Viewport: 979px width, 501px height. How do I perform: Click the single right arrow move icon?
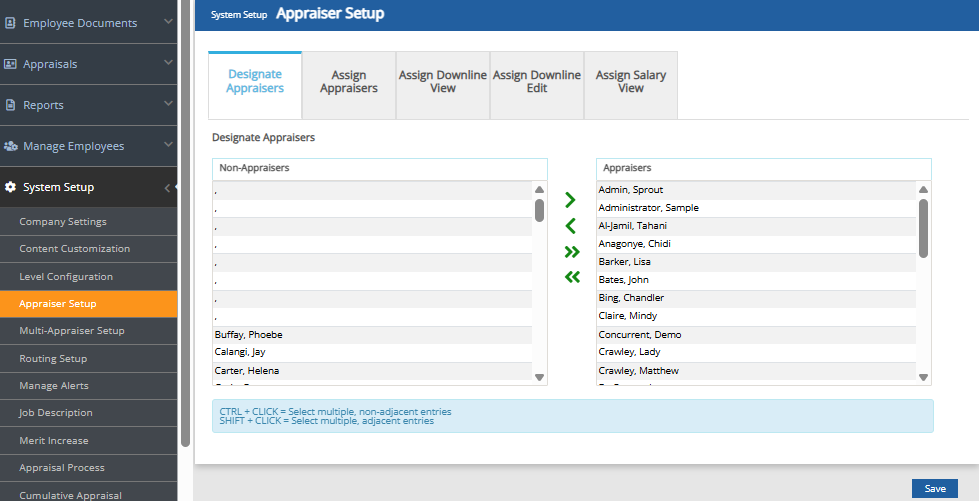571,200
